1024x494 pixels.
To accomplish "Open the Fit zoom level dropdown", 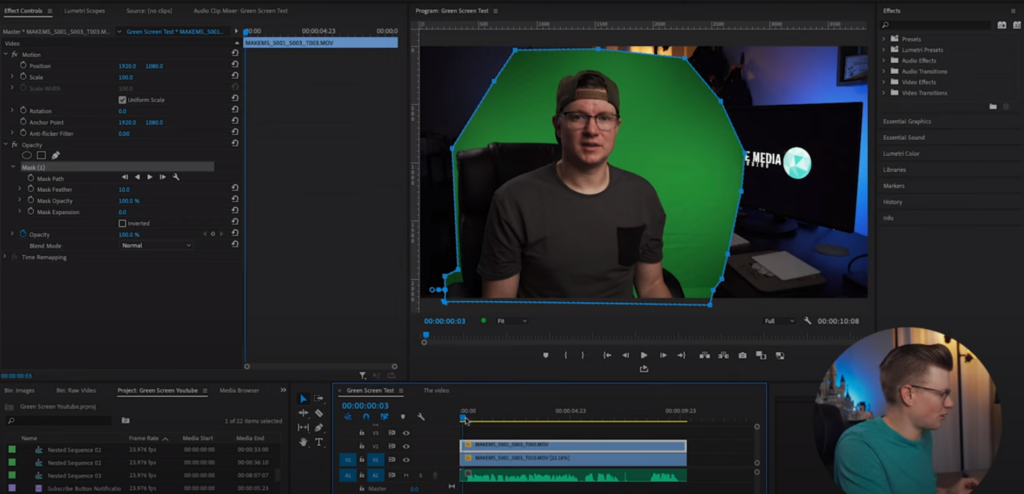I will pyautogui.click(x=514, y=321).
